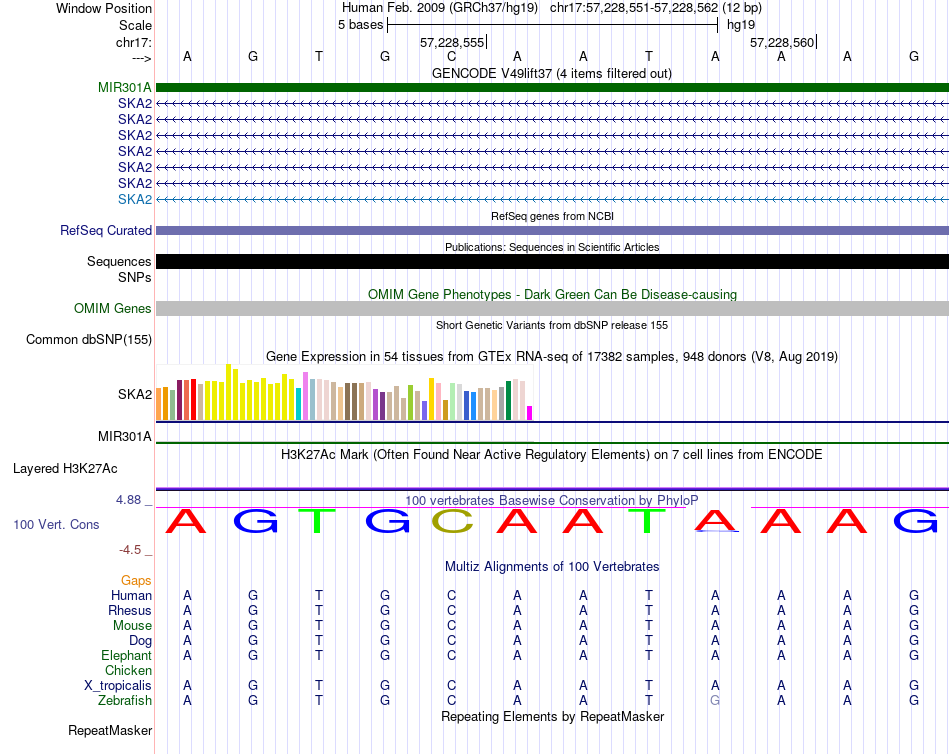Open the Common dbSNP(155) track label
This screenshot has width=950, height=754.
pyautogui.click(x=88, y=339)
